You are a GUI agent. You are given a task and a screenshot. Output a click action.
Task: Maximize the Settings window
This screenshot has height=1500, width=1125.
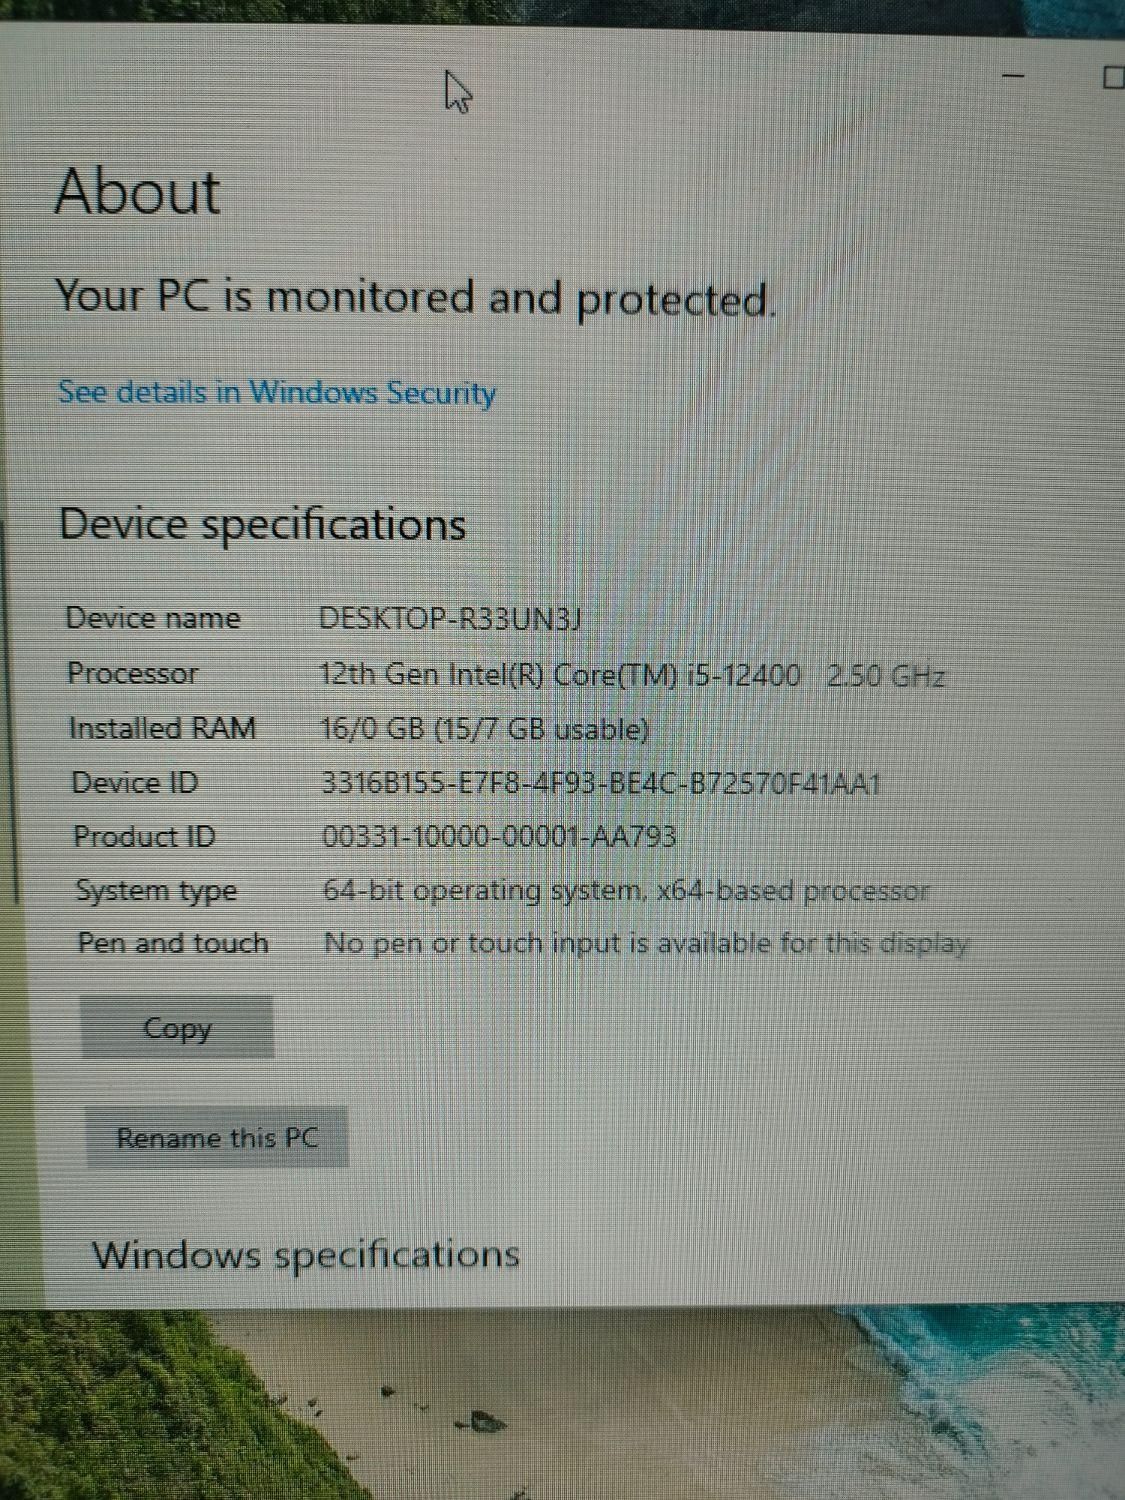(x=1113, y=77)
